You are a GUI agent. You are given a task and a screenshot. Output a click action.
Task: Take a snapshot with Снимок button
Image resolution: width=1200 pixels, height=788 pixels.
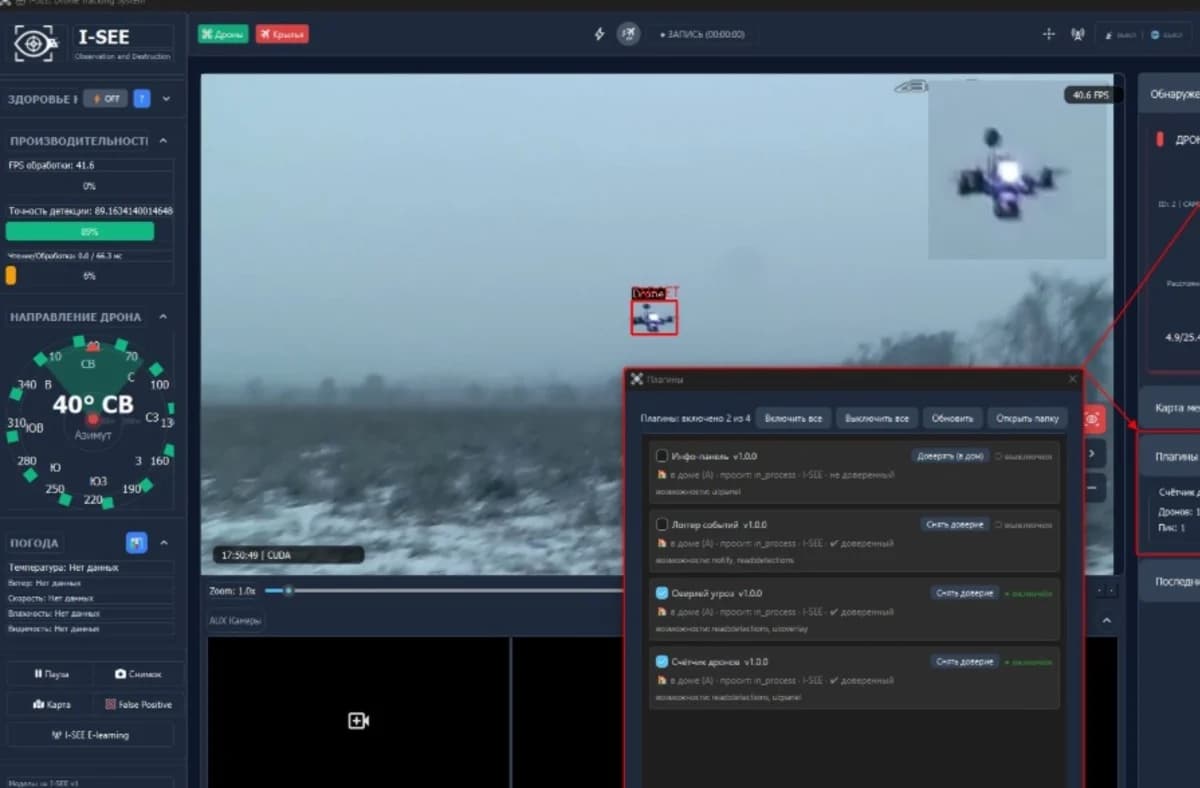(139, 674)
